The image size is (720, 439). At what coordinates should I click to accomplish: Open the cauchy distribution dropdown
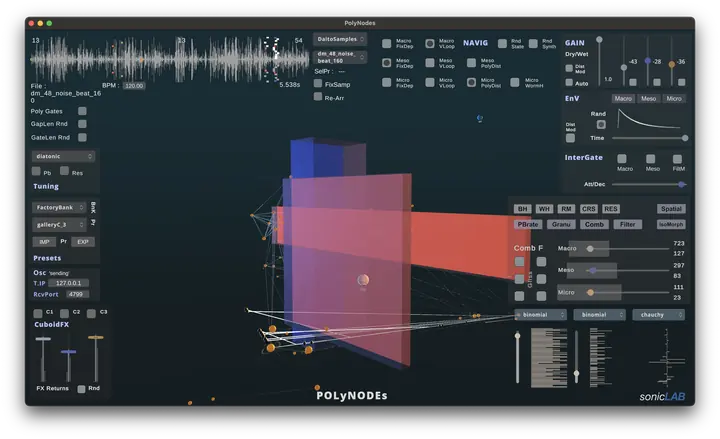(x=658, y=314)
